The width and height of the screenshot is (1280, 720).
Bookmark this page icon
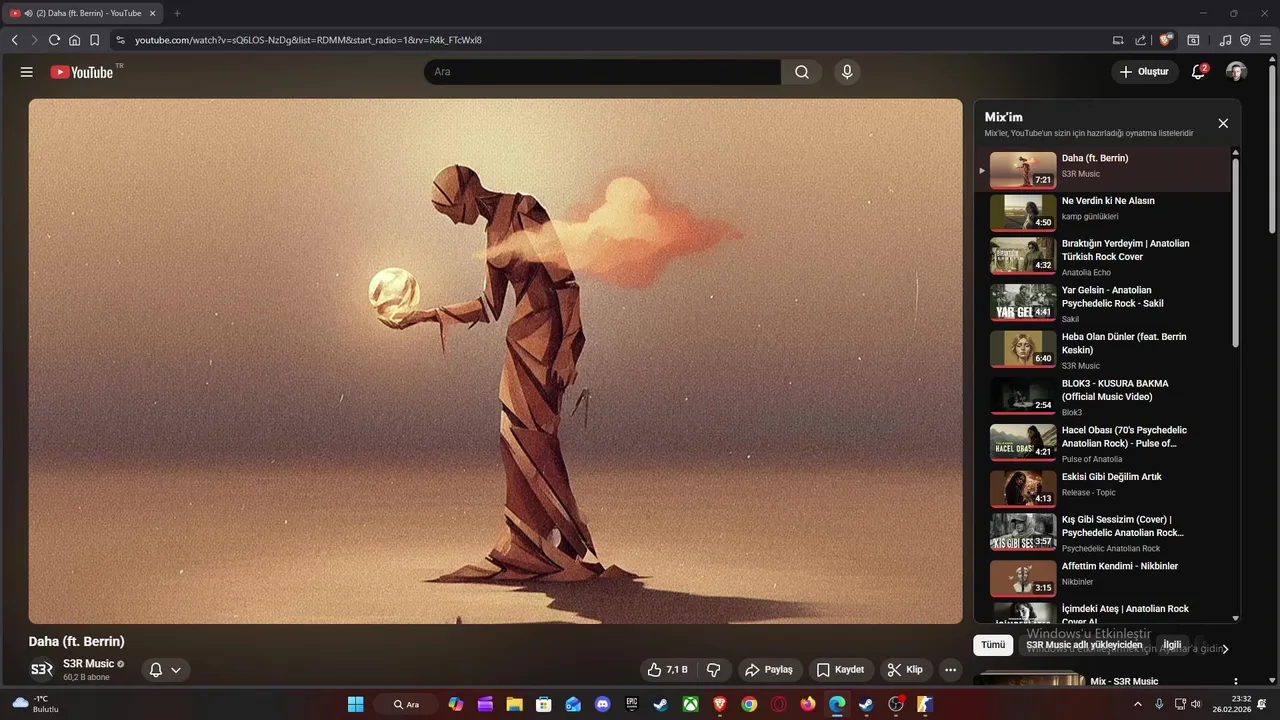click(x=94, y=40)
